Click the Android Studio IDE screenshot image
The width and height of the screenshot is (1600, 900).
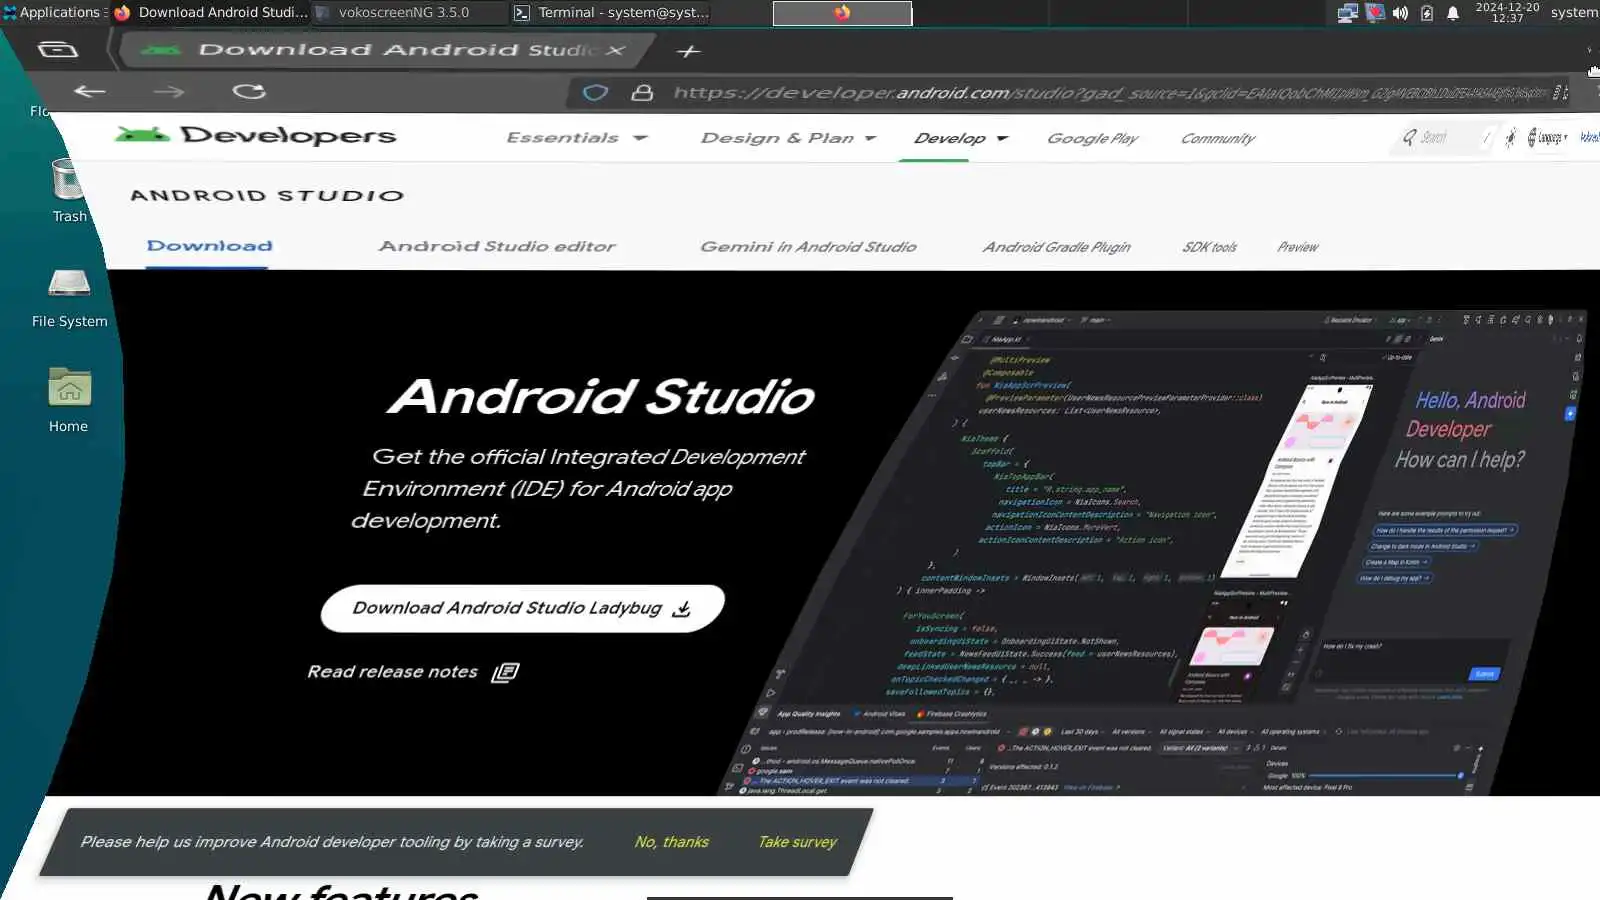point(1152,553)
